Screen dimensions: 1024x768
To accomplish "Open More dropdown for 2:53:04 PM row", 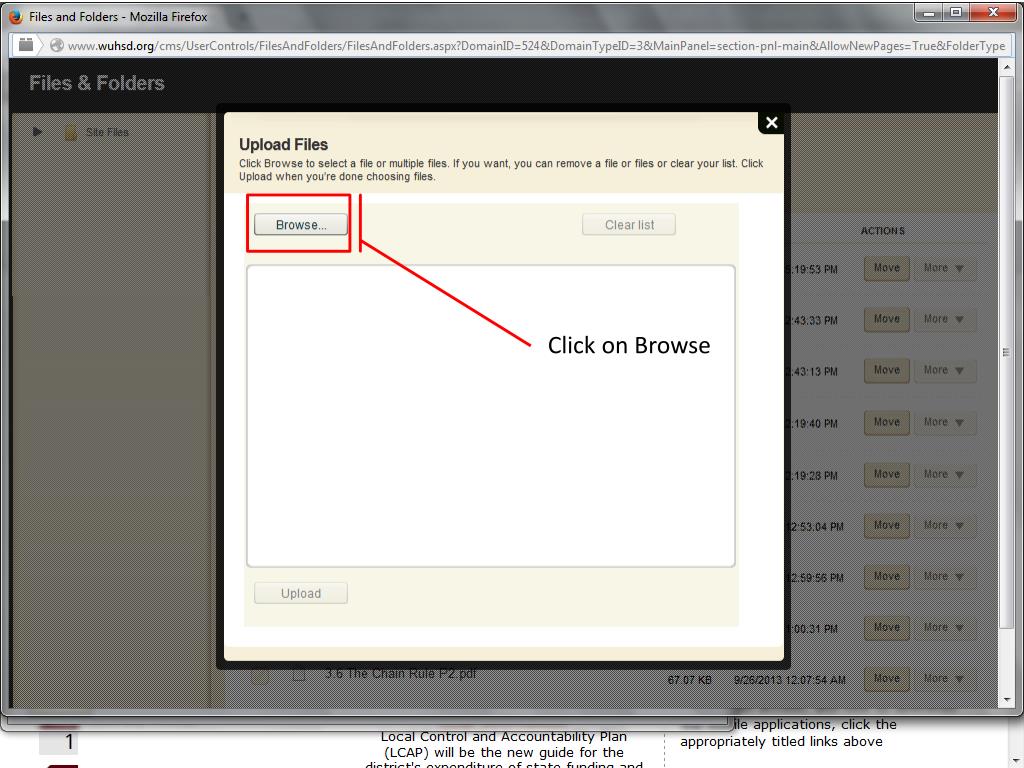I will pos(944,526).
